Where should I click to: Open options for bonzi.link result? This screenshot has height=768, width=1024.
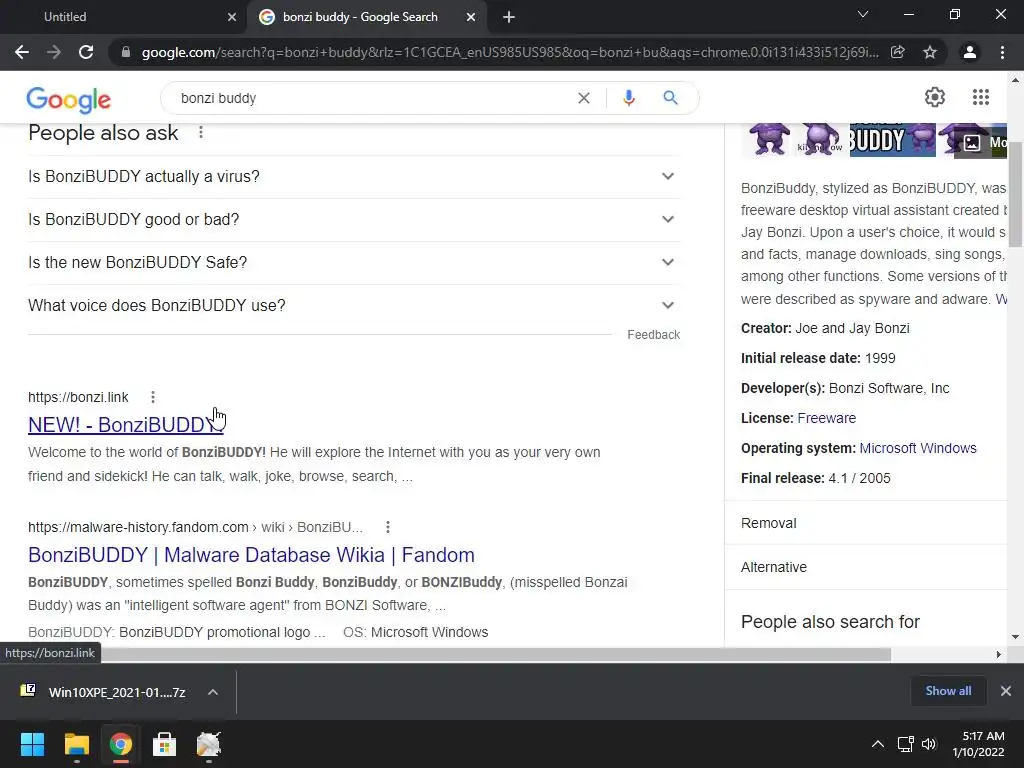tap(153, 397)
